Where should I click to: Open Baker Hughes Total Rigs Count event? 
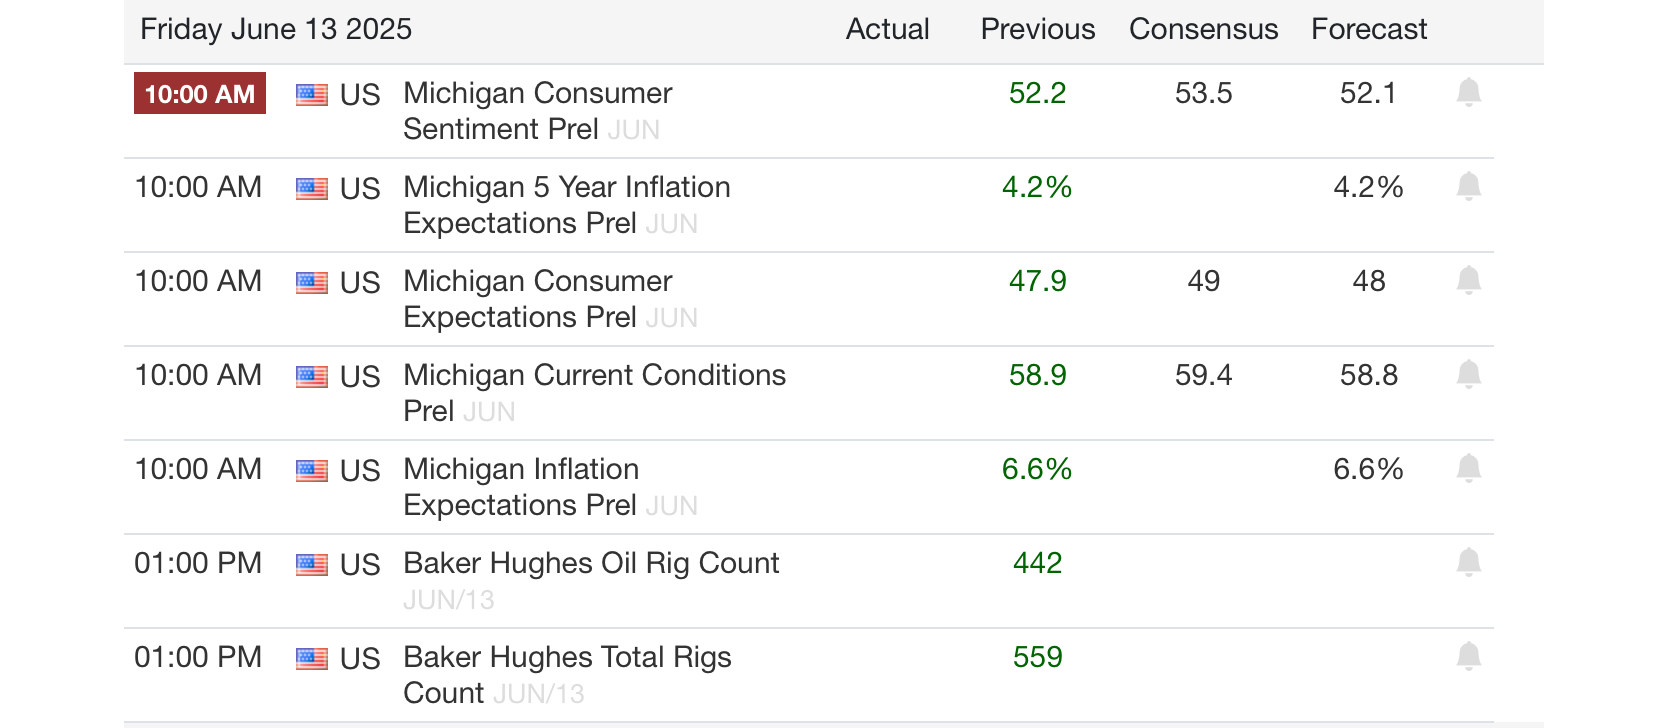pos(567,675)
